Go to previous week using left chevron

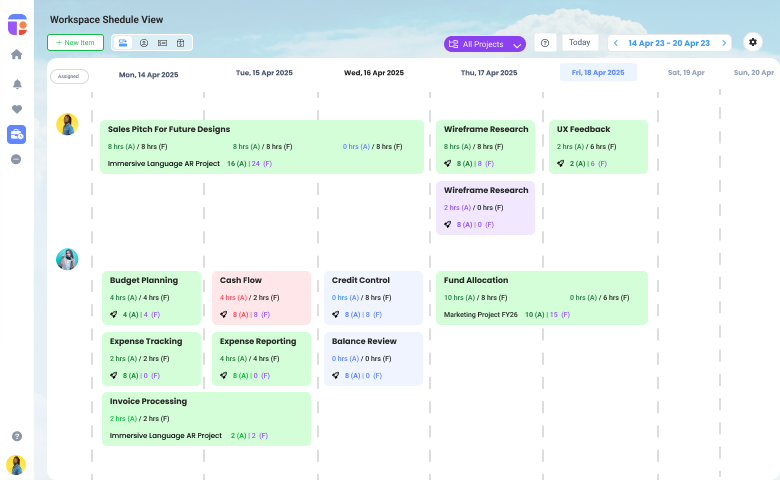[616, 43]
